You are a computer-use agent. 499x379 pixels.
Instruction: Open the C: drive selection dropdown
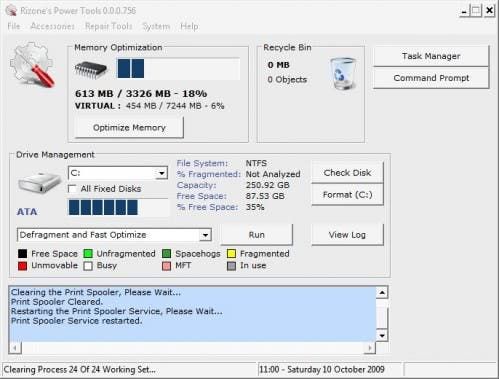pos(161,173)
